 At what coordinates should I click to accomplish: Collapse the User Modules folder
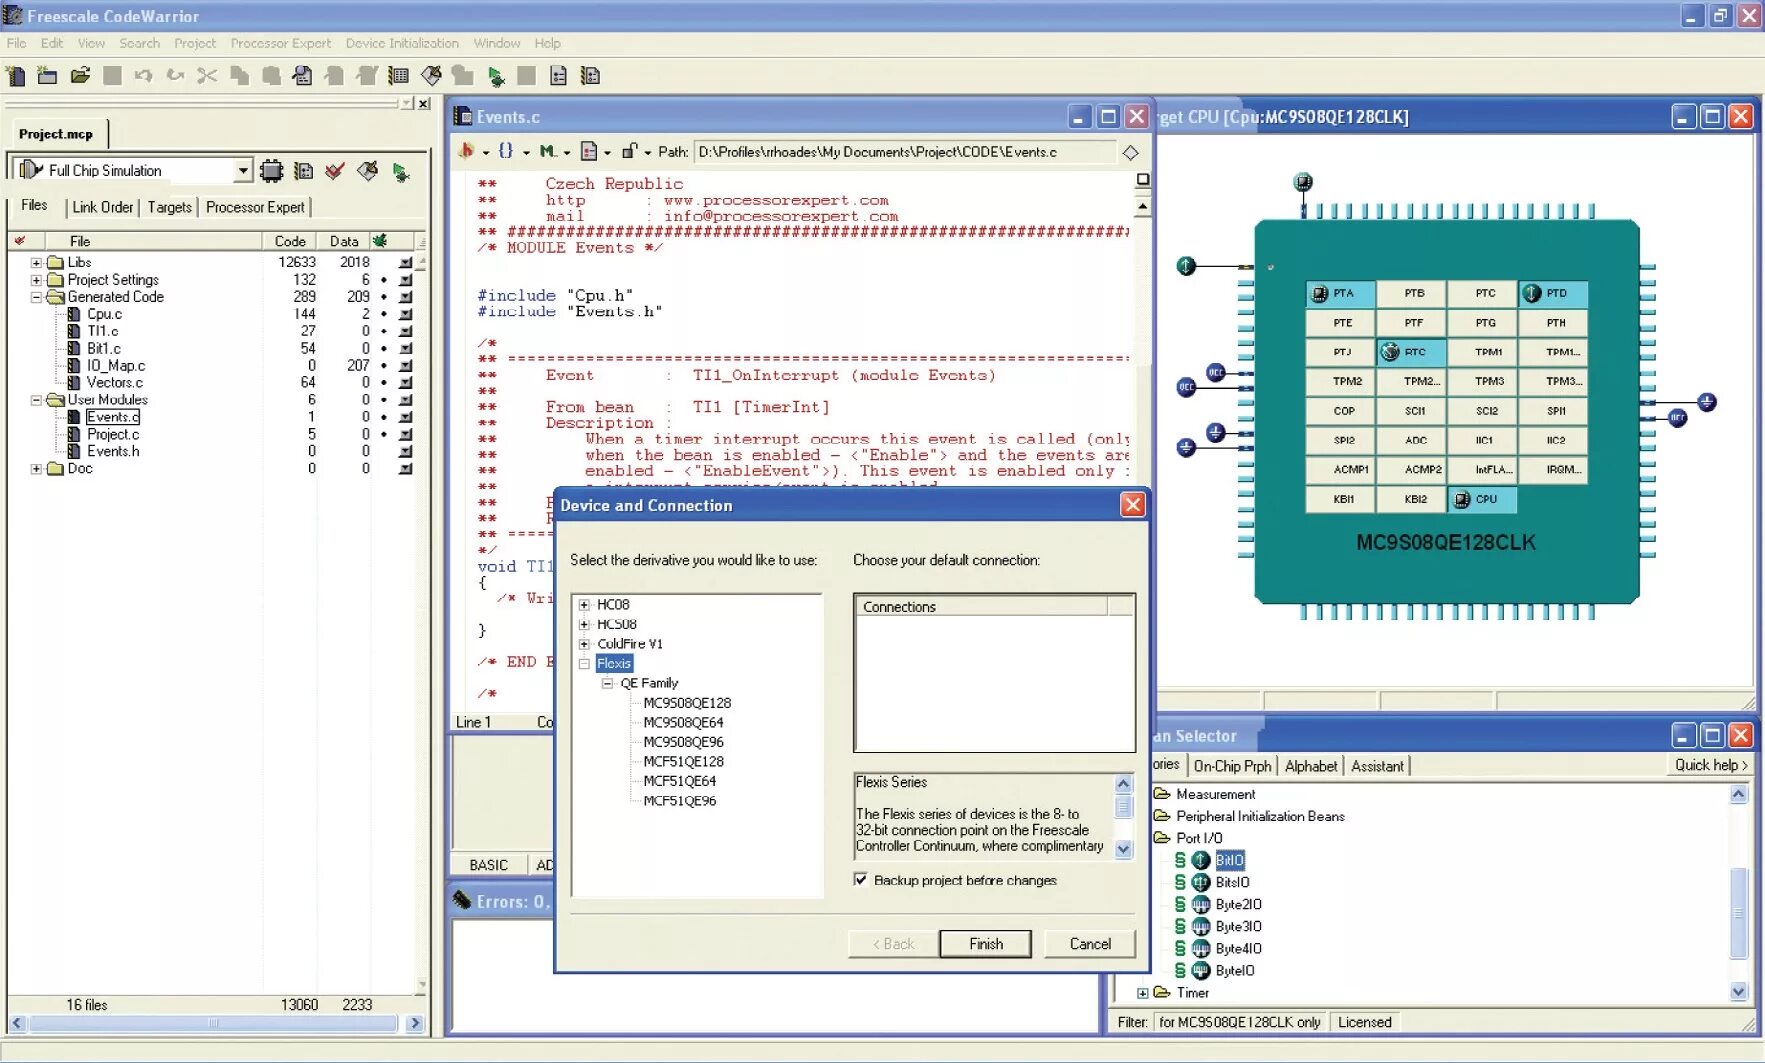click(36, 400)
